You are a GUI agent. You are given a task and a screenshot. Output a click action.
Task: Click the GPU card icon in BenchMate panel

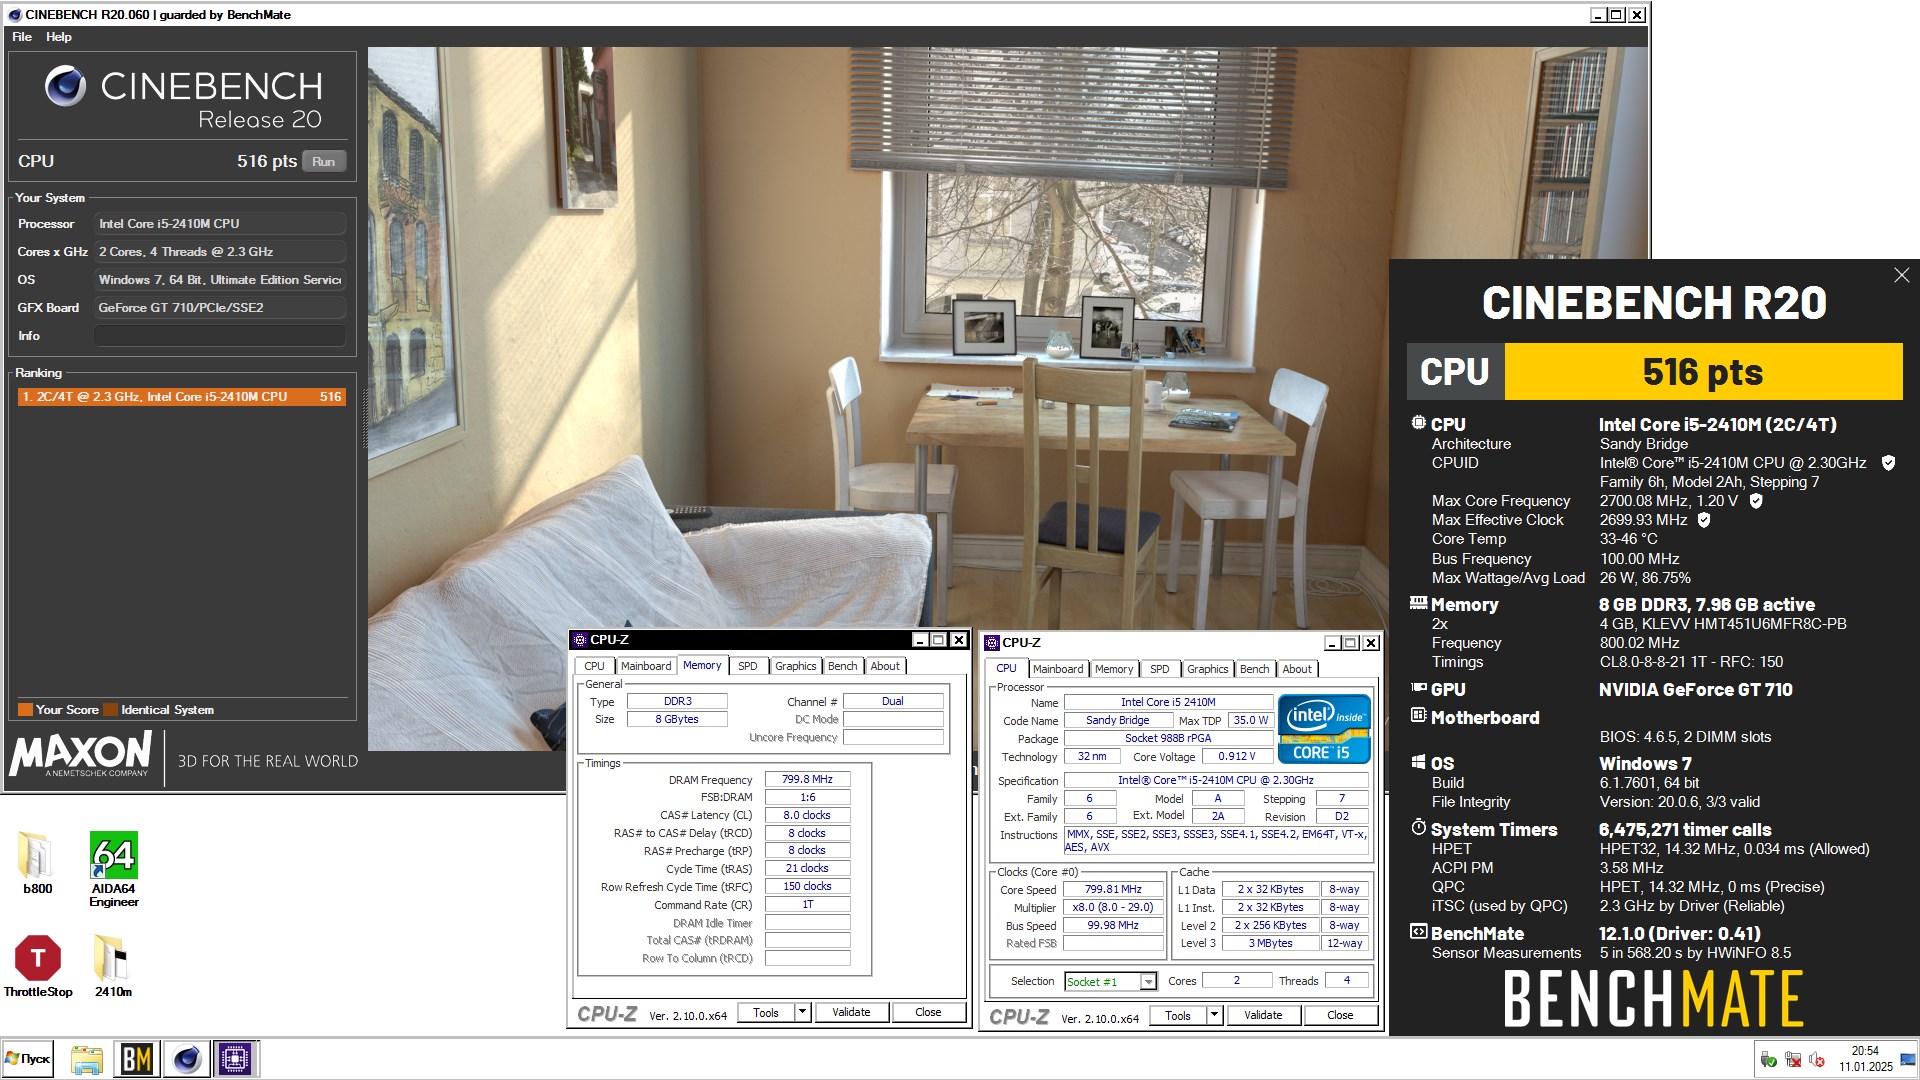[x=1418, y=688]
